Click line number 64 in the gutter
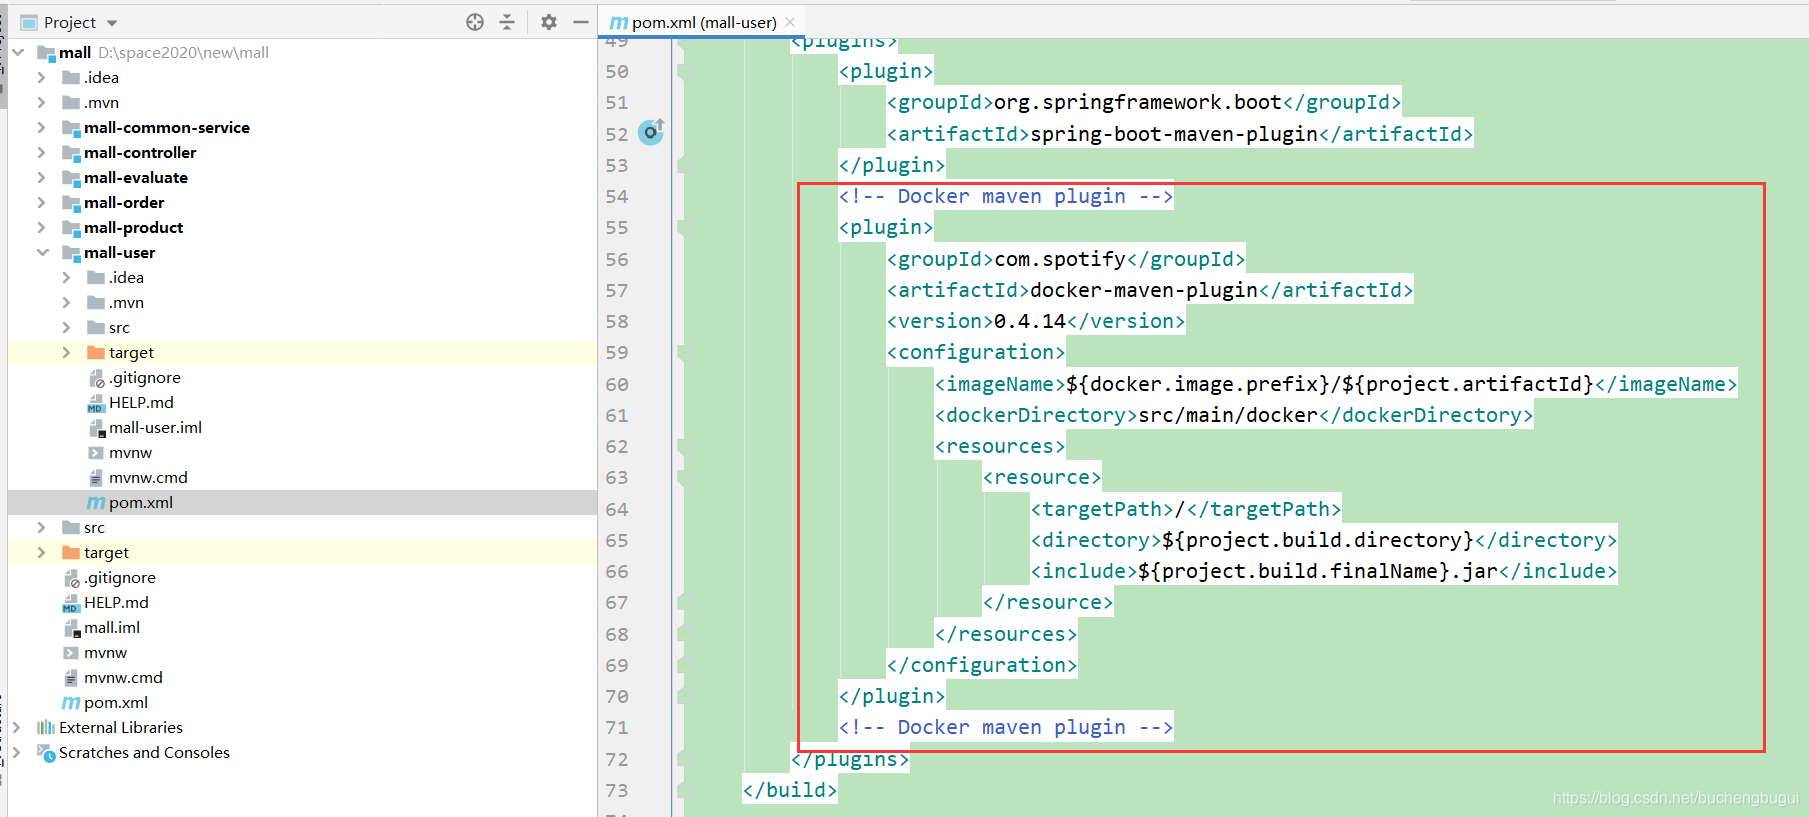Viewport: 1809px width, 817px height. [617, 509]
